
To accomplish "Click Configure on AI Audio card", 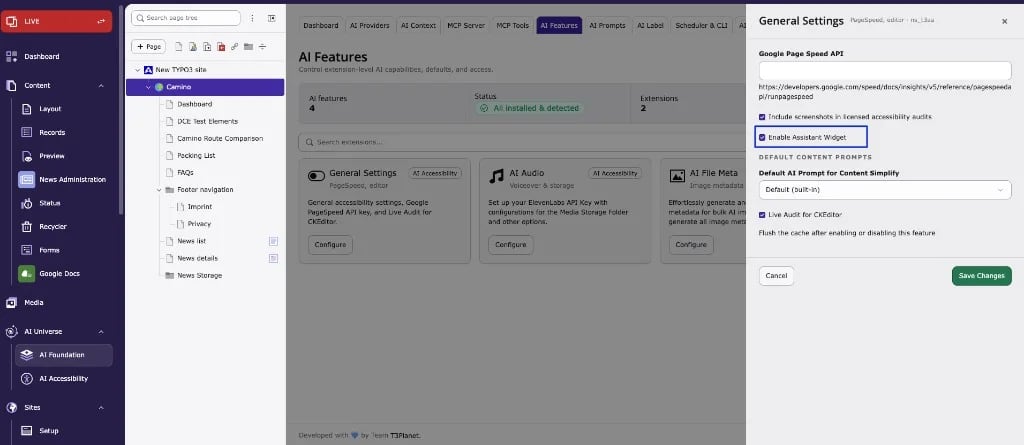I will click(x=511, y=245).
